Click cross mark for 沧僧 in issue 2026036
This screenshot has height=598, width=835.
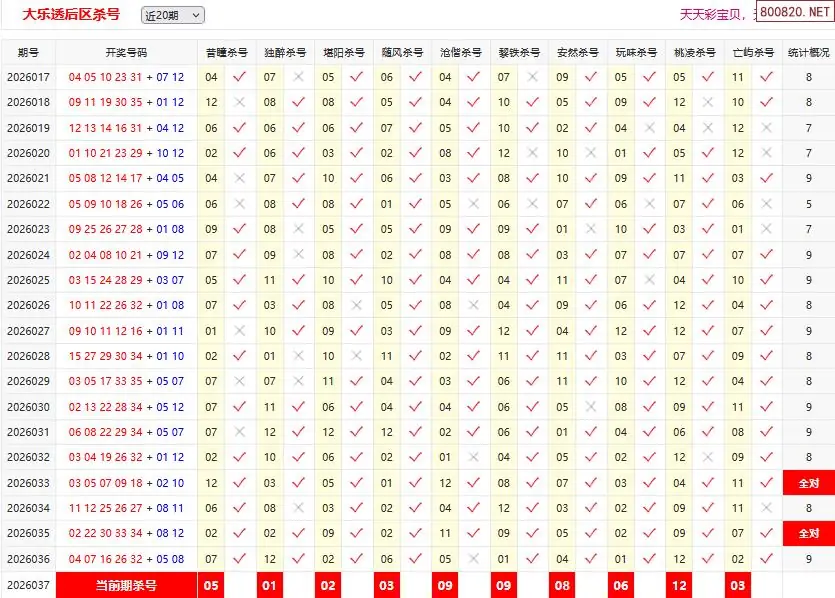click(x=473, y=559)
